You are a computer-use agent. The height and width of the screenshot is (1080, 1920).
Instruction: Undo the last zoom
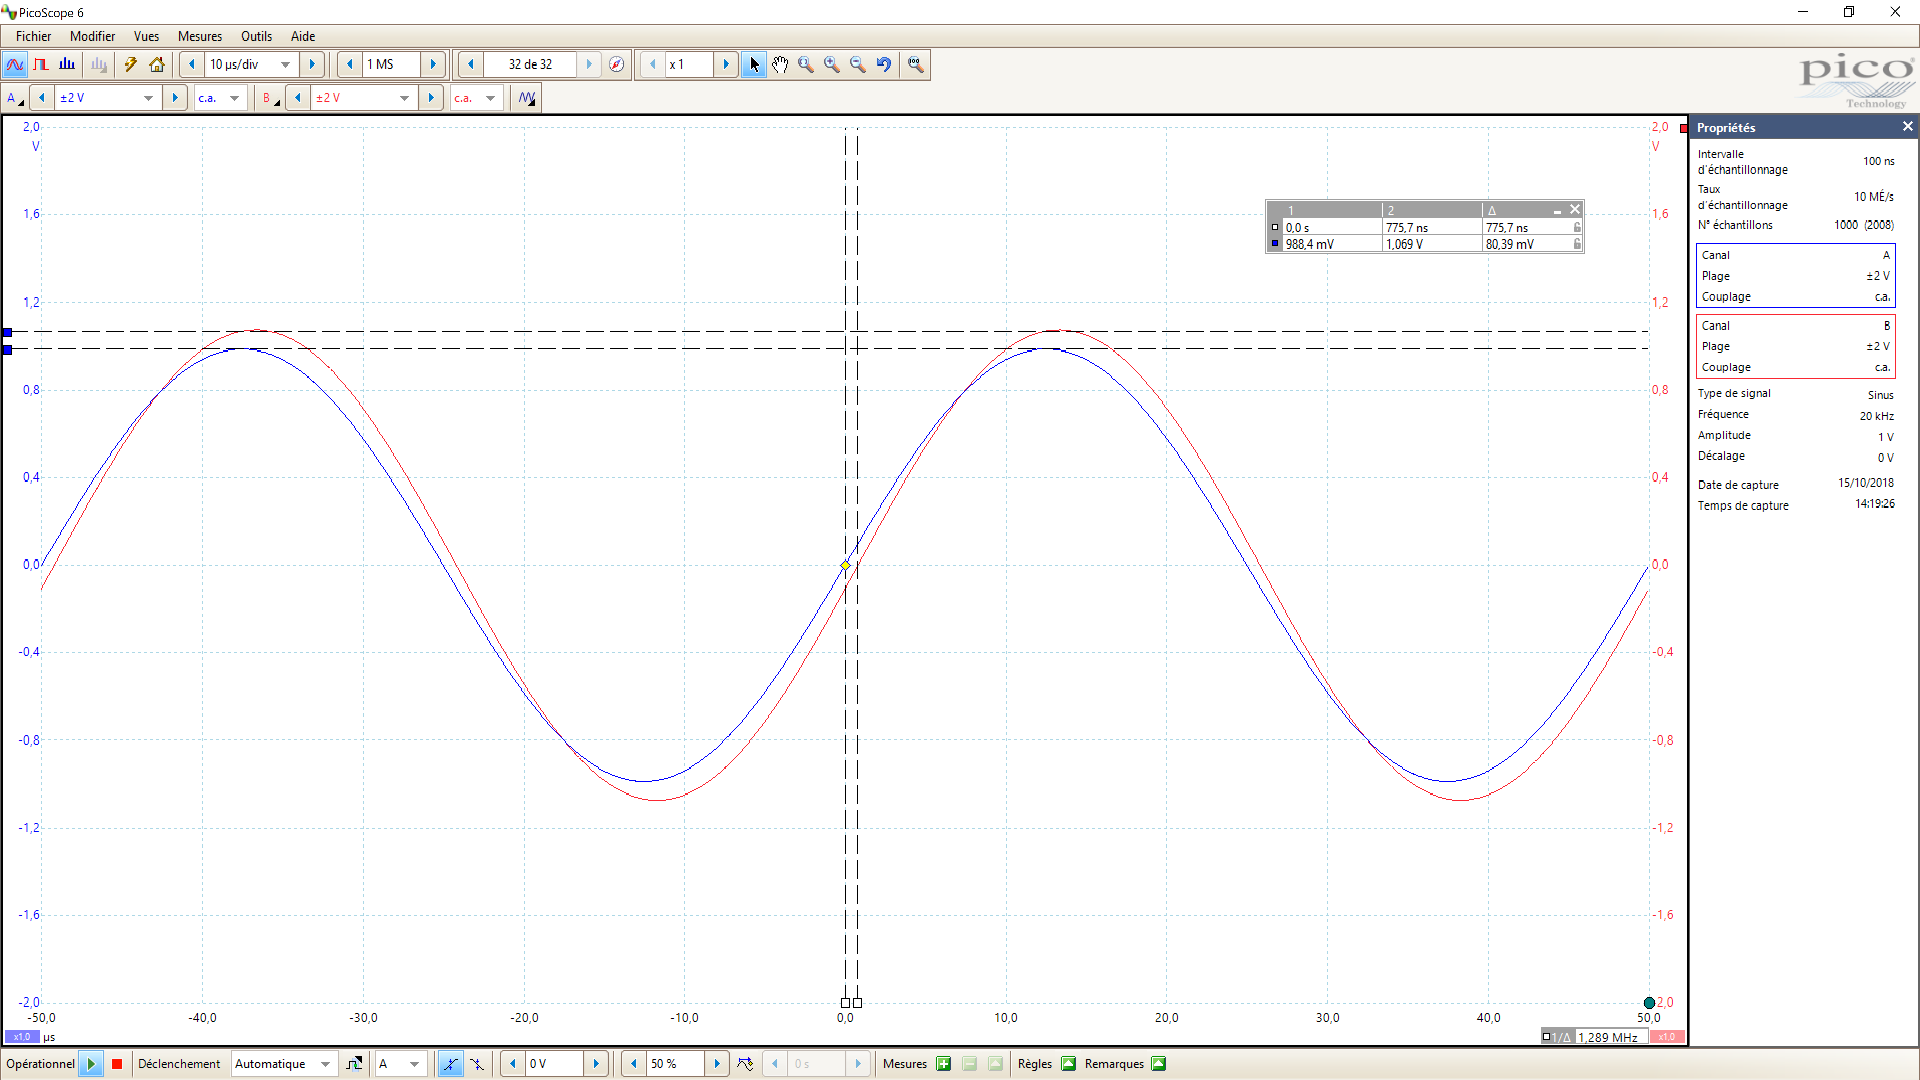pyautogui.click(x=884, y=65)
